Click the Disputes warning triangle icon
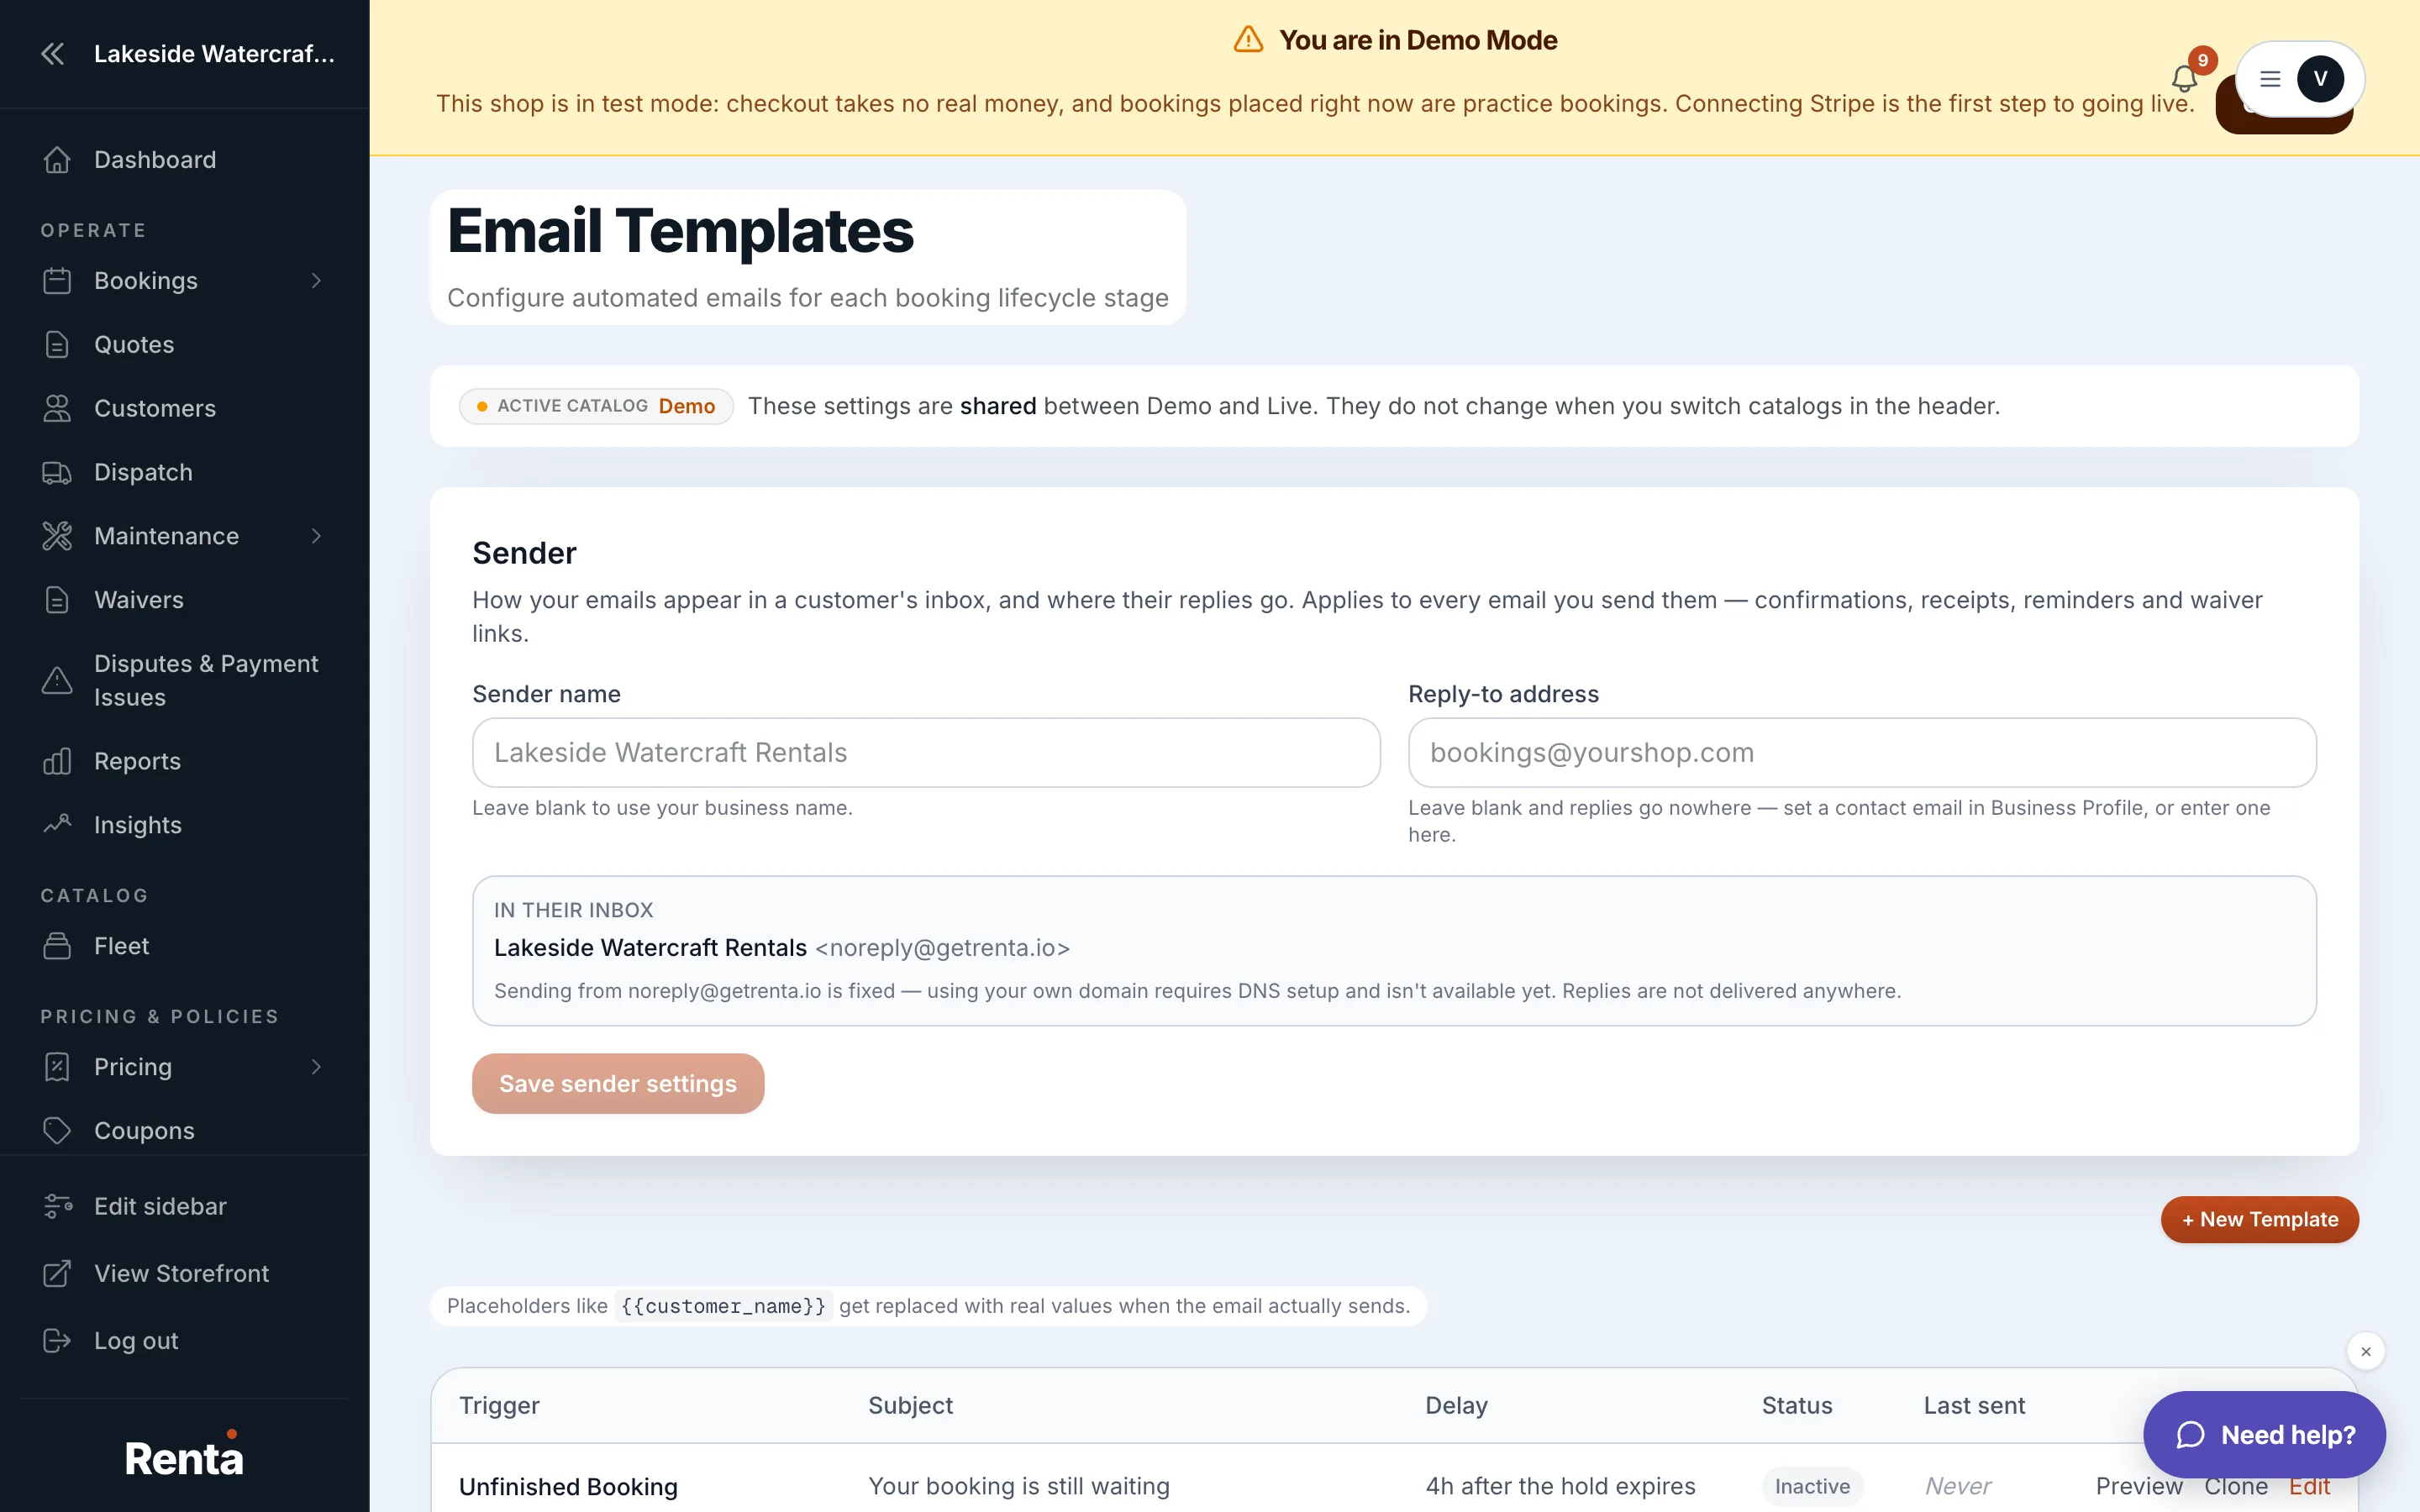This screenshot has height=1512, width=2420. click(57, 681)
